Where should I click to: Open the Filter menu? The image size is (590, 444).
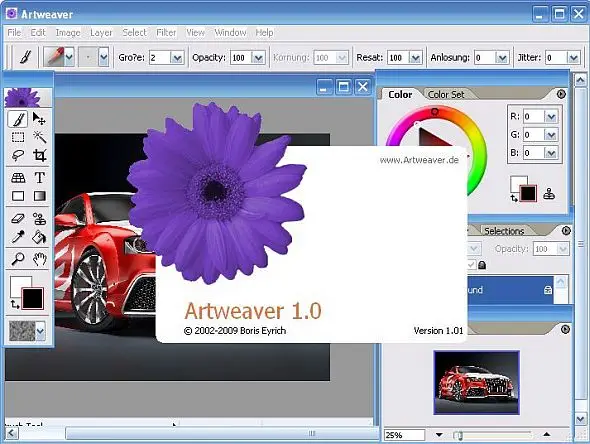click(166, 33)
